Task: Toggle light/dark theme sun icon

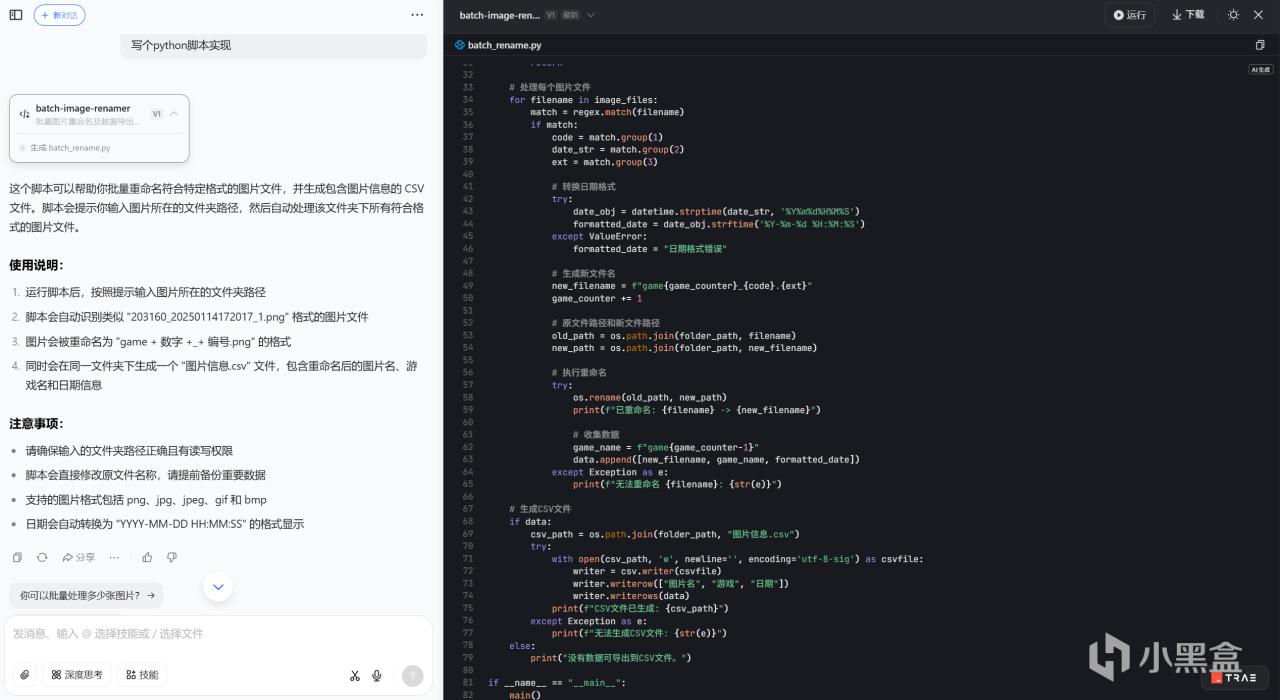Action: click(x=1233, y=15)
